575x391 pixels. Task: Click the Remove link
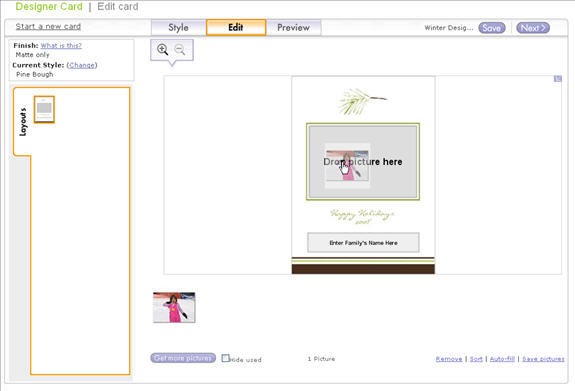pos(449,359)
